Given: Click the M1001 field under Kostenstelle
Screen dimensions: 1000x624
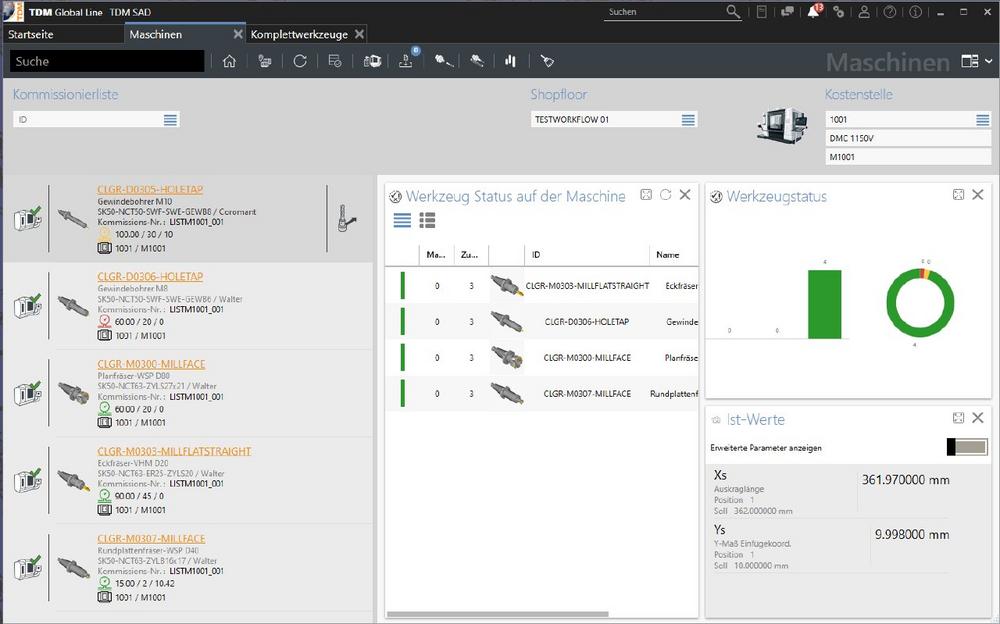Looking at the screenshot, I should pyautogui.click(x=908, y=157).
